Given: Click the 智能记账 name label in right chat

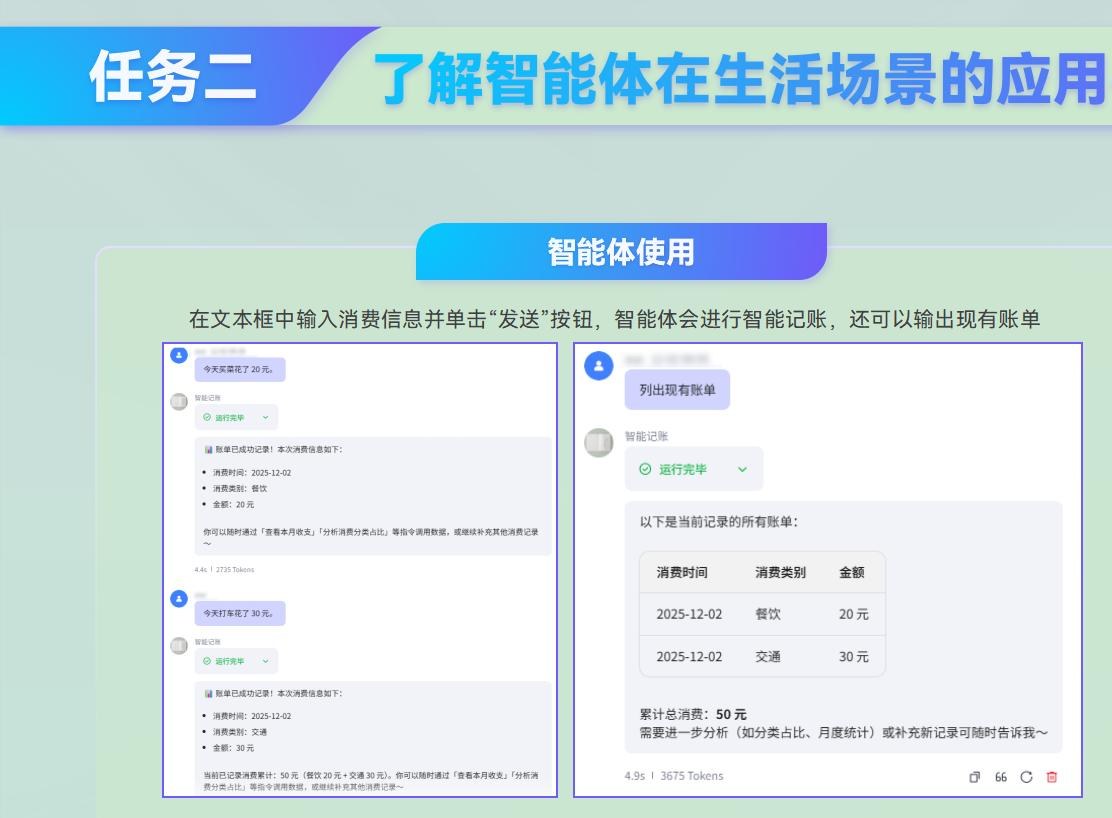Looking at the screenshot, I should coord(646,436).
